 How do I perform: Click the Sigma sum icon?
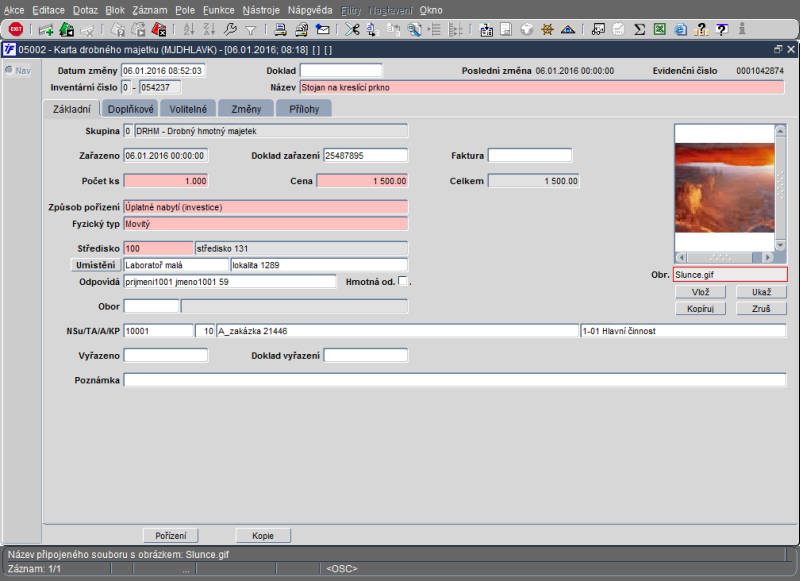tap(639, 30)
